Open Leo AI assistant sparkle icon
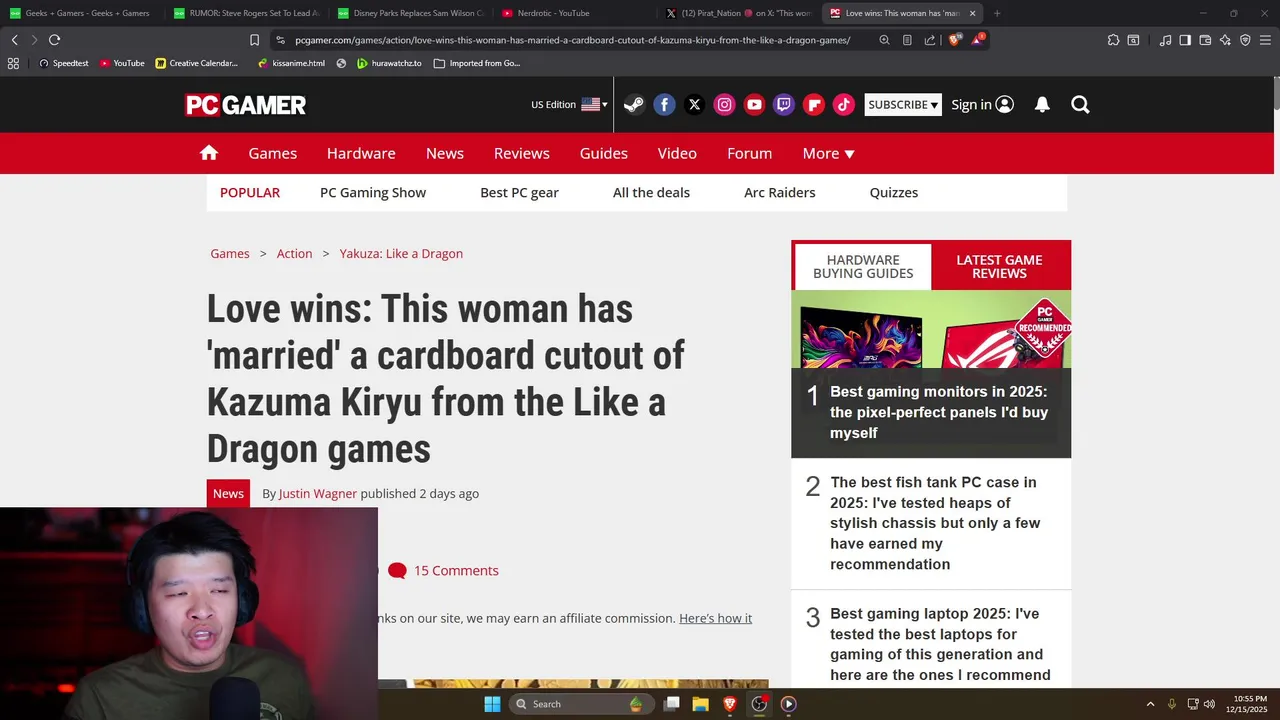 pos(1225,40)
